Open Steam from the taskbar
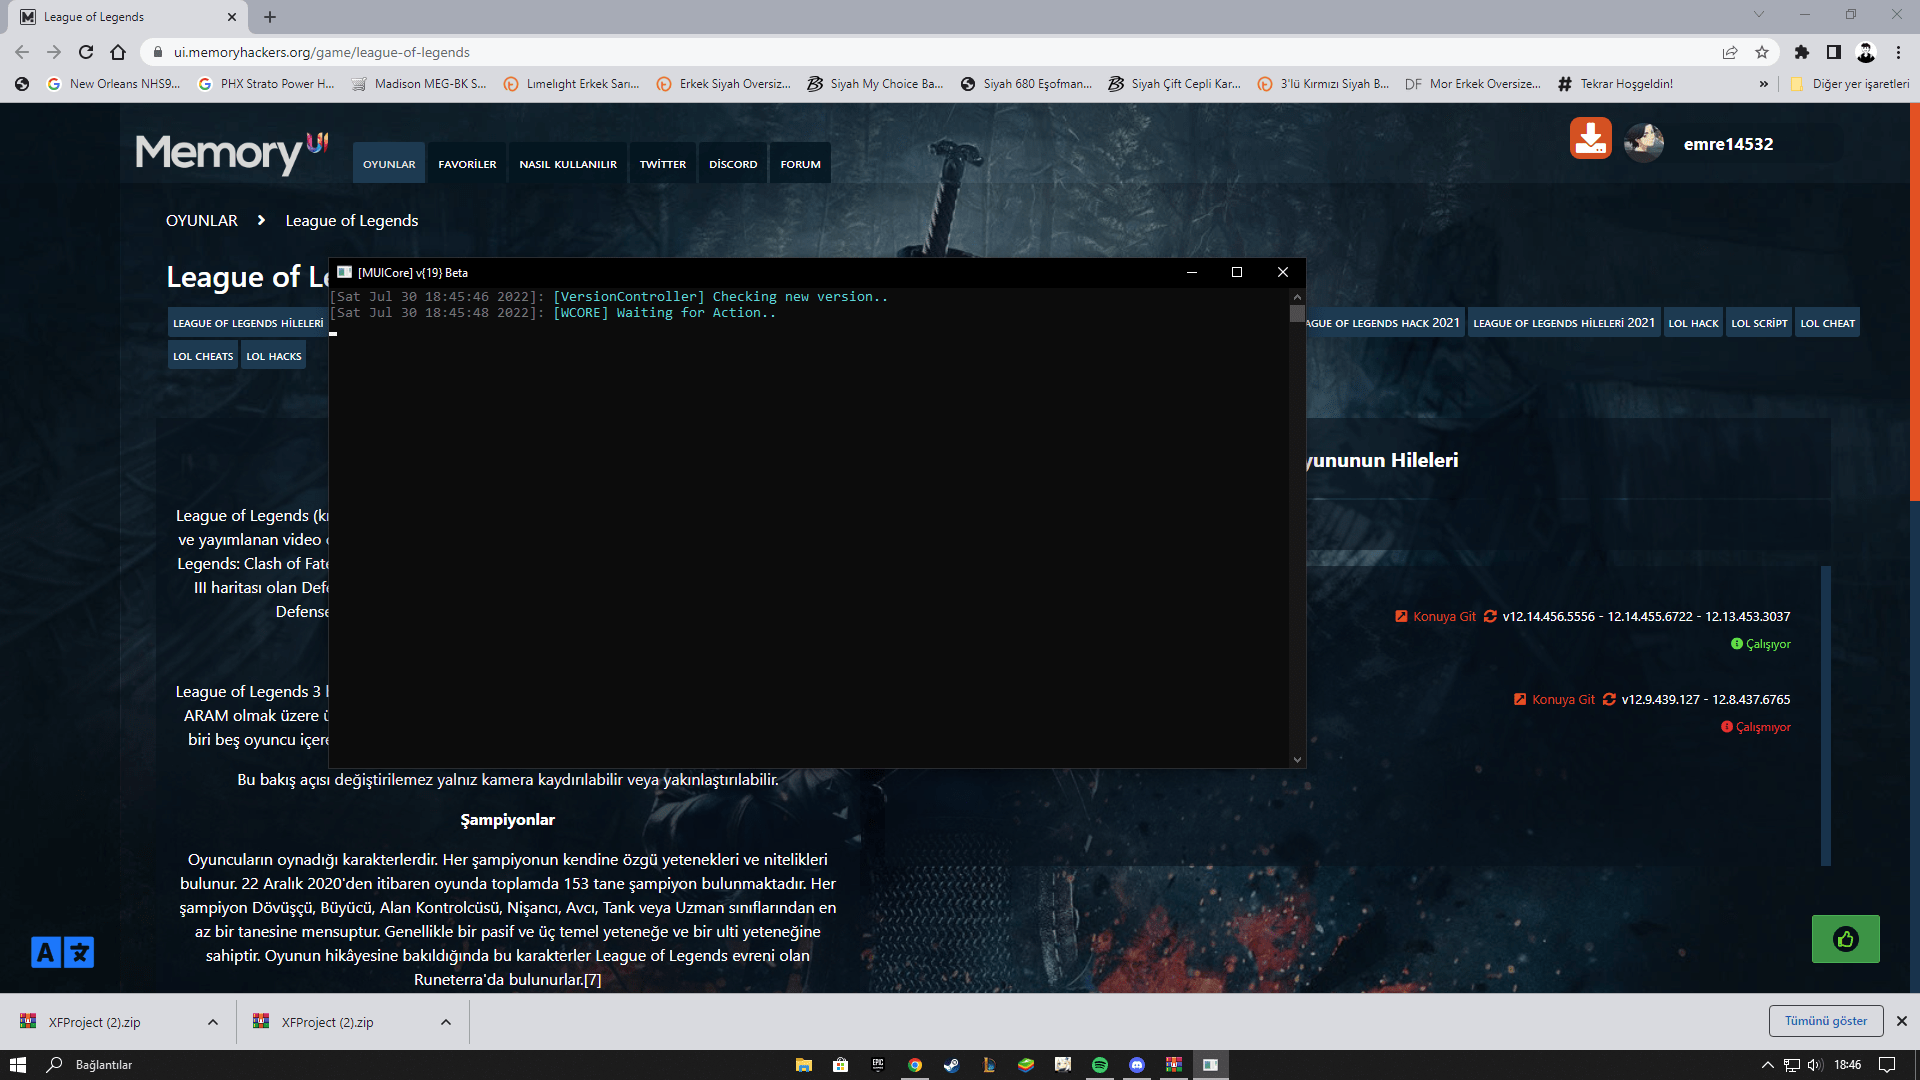The height and width of the screenshot is (1080, 1920). [952, 1065]
